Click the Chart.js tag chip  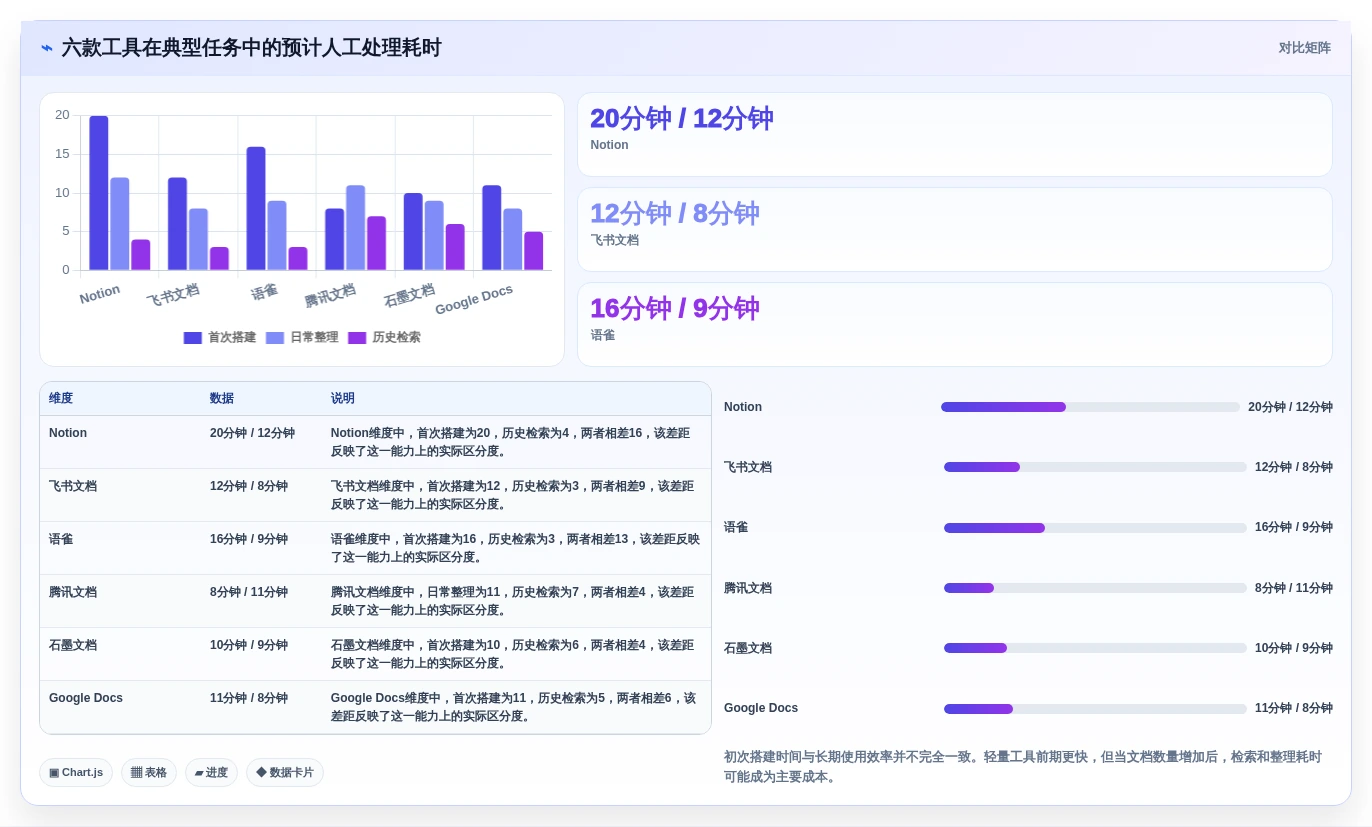coord(76,772)
